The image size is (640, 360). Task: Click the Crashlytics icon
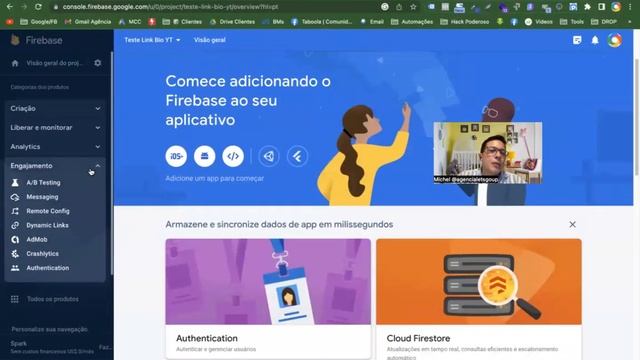pyautogui.click(x=15, y=254)
